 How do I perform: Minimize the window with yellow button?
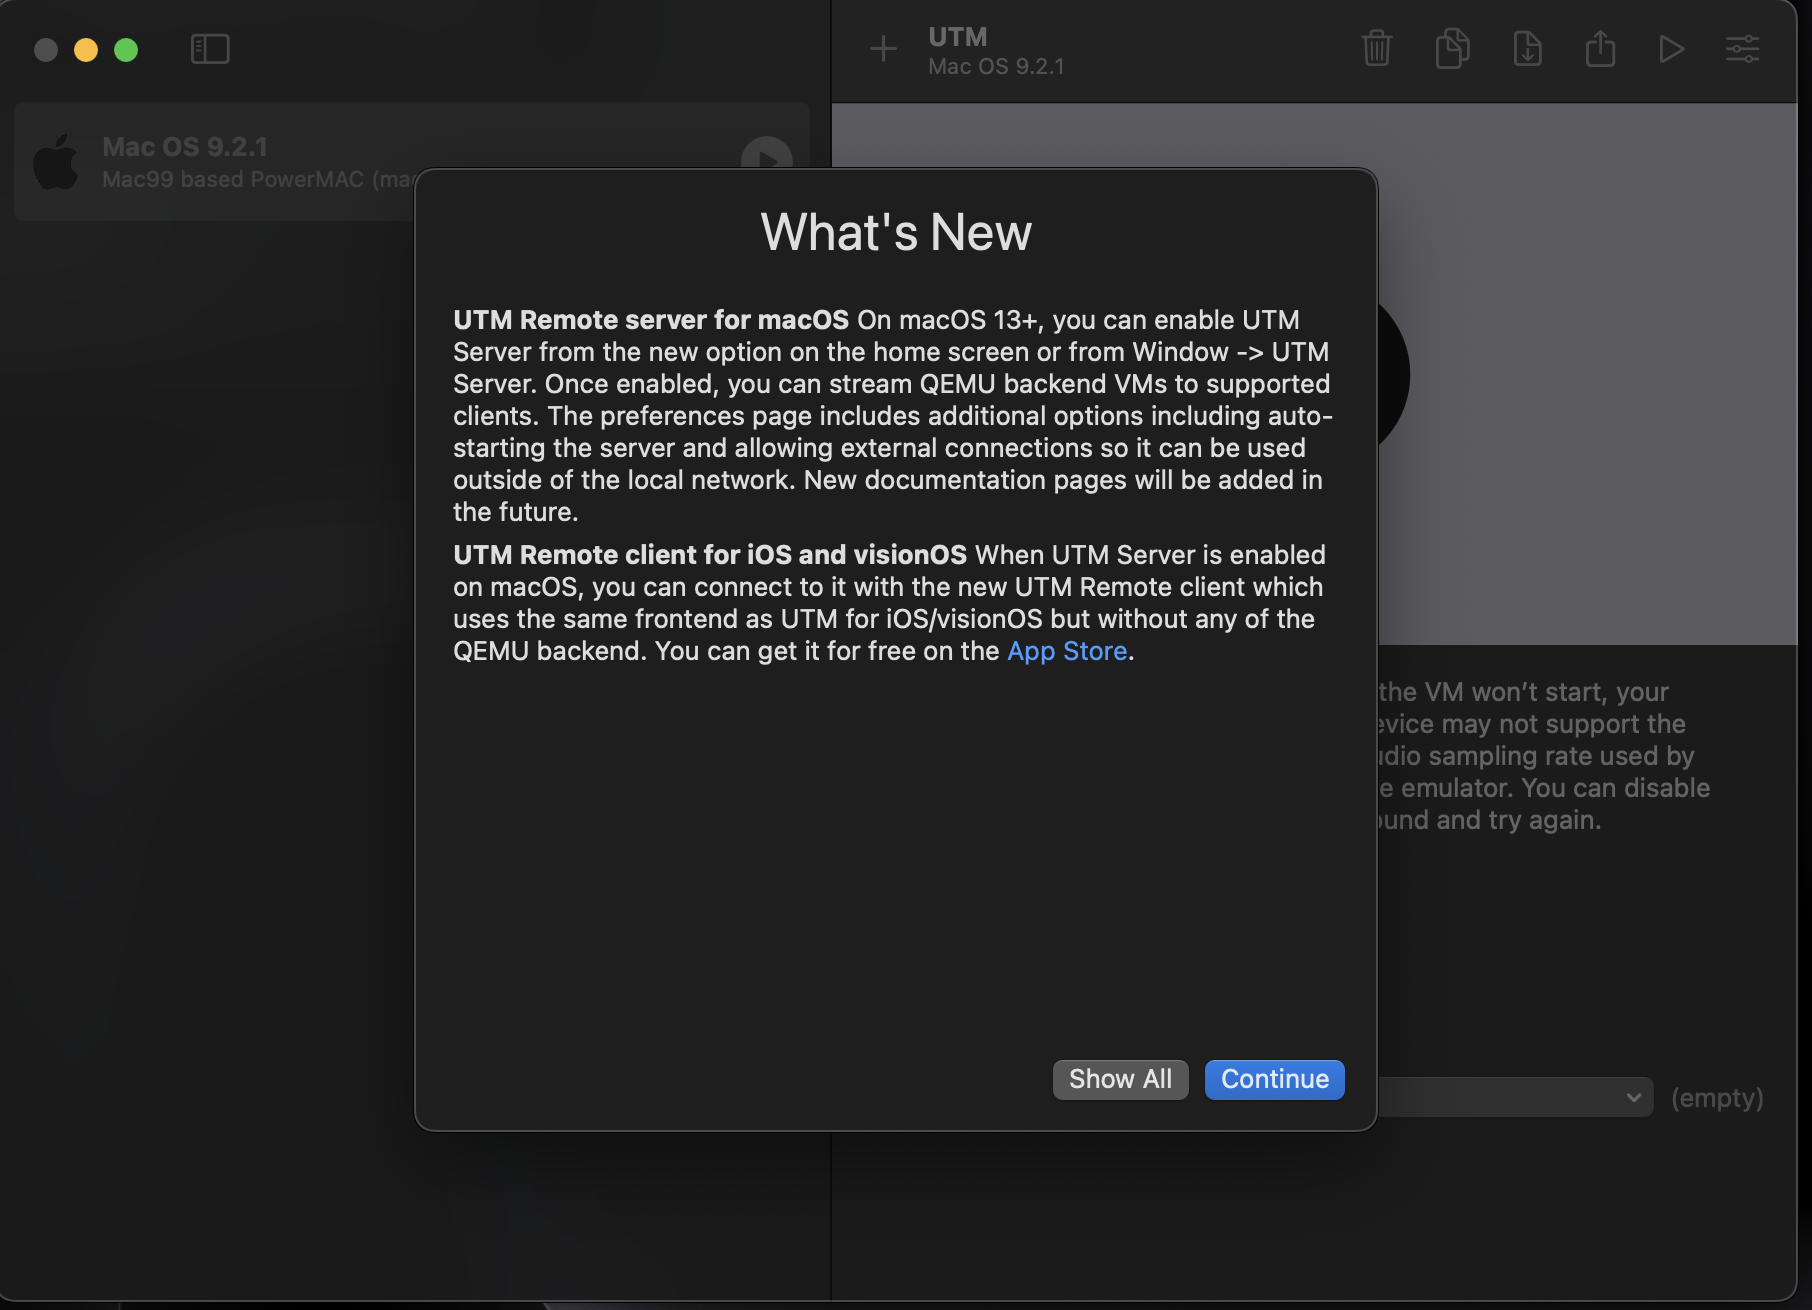(86, 50)
